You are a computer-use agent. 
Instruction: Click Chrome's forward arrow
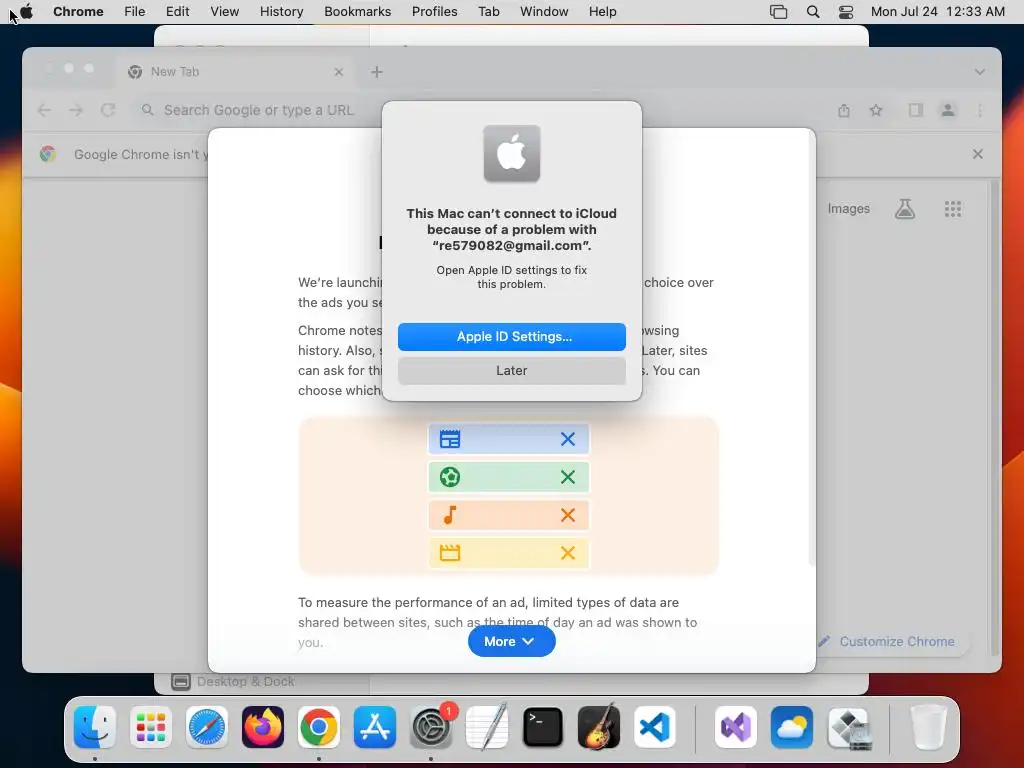click(x=76, y=110)
